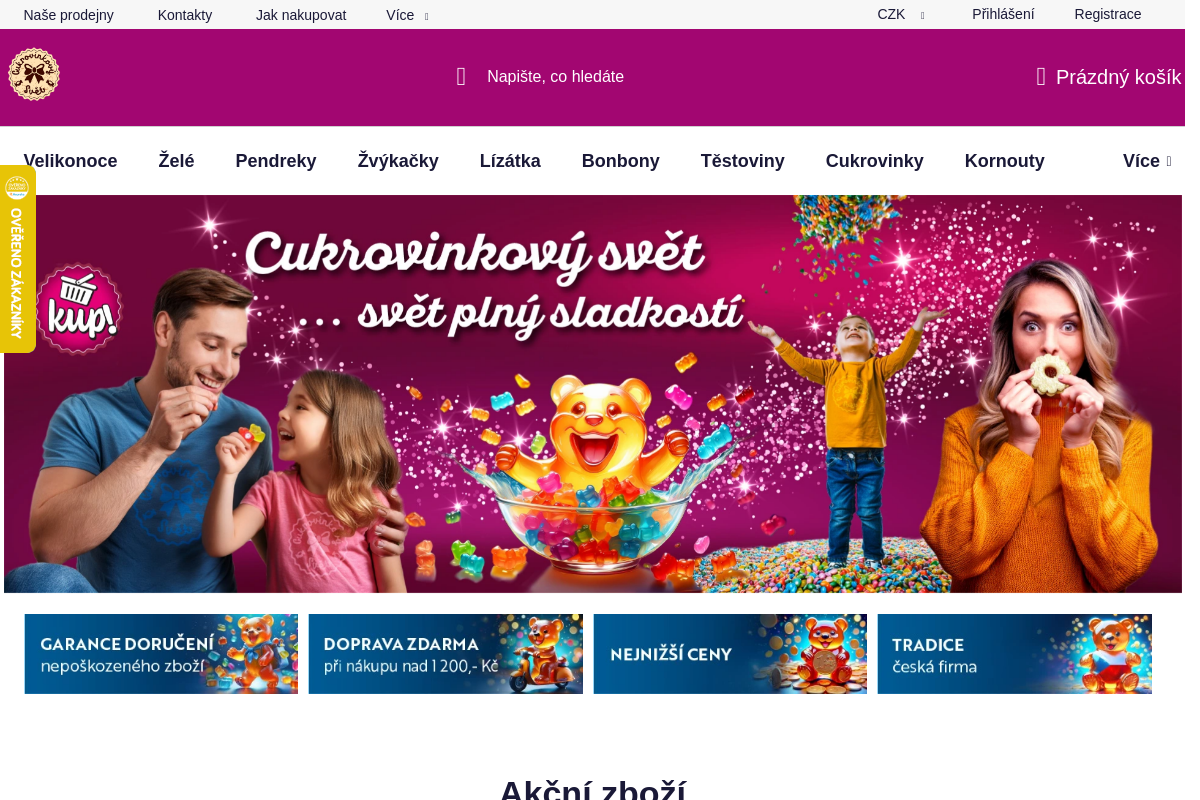This screenshot has width=1200, height=800.
Task: Open the 'Naše prodejny' link
Action: tap(69, 15)
